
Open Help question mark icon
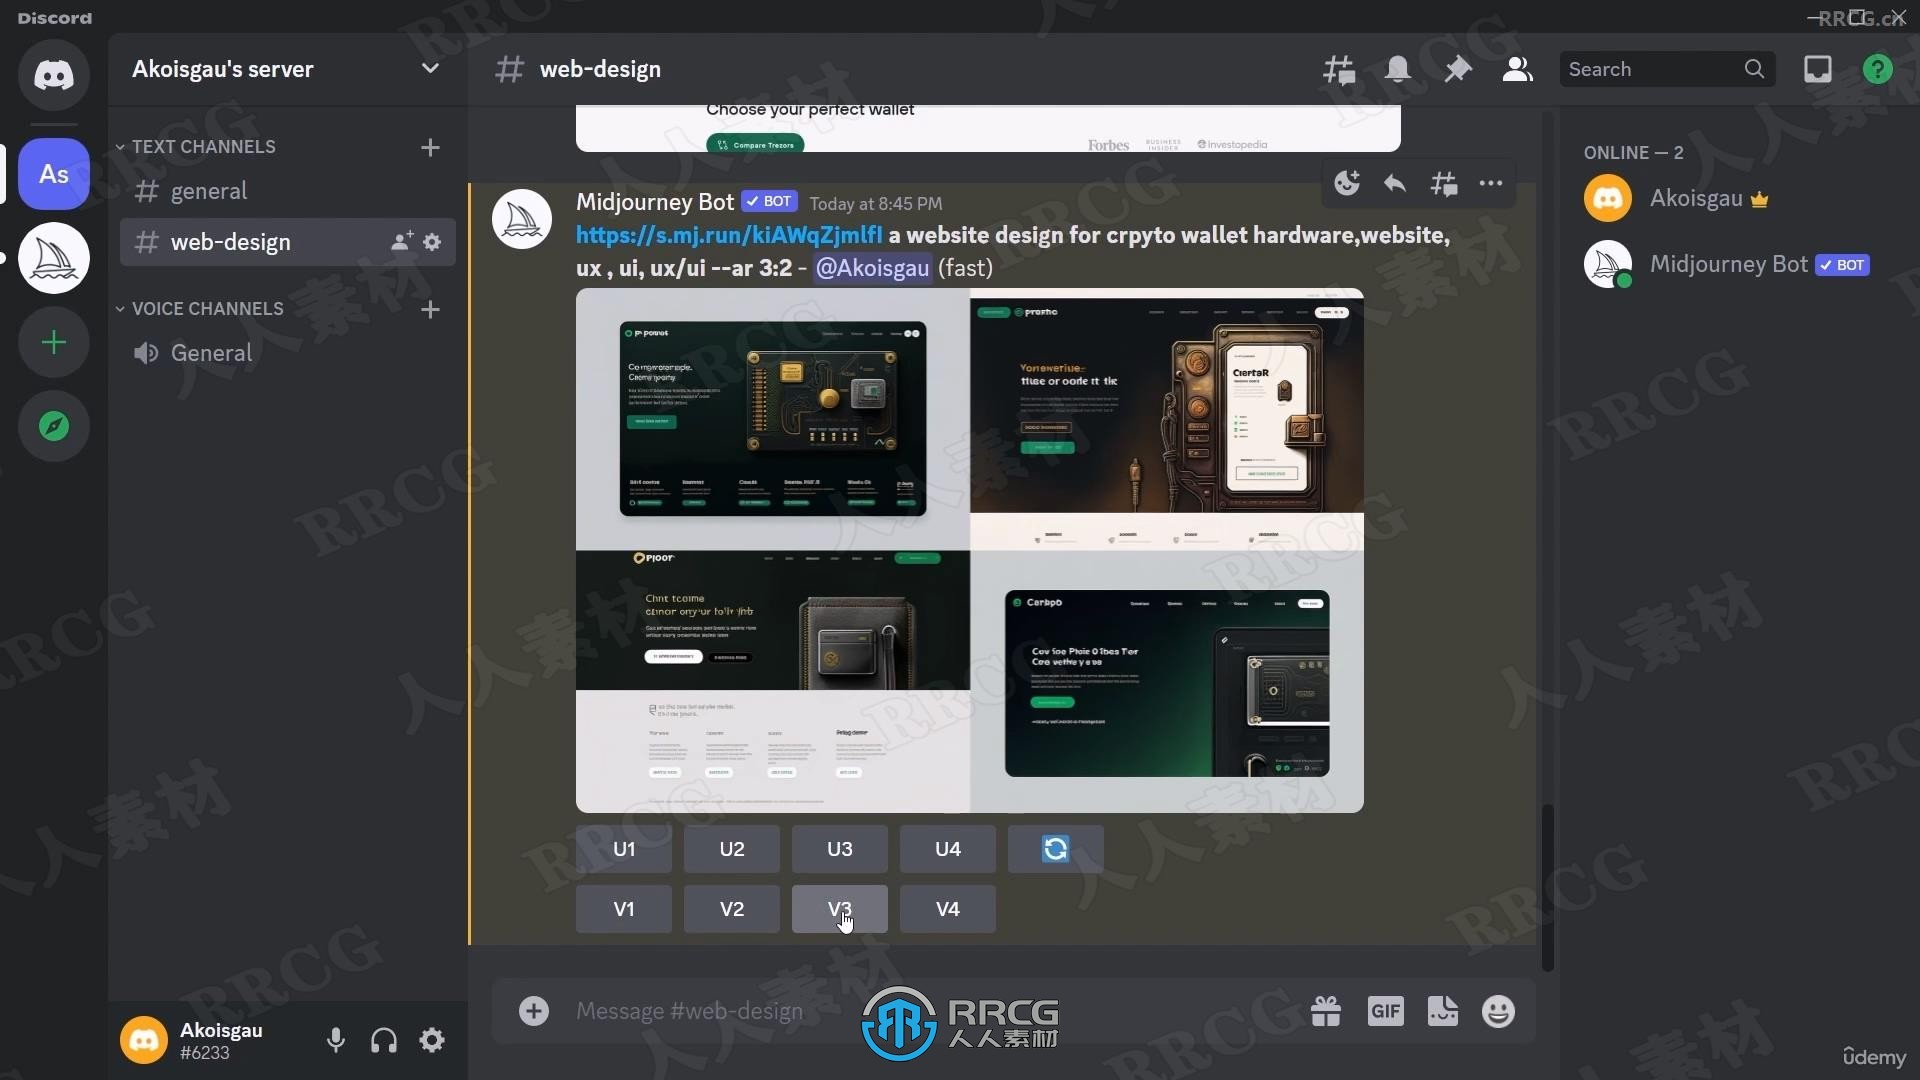tap(1878, 69)
